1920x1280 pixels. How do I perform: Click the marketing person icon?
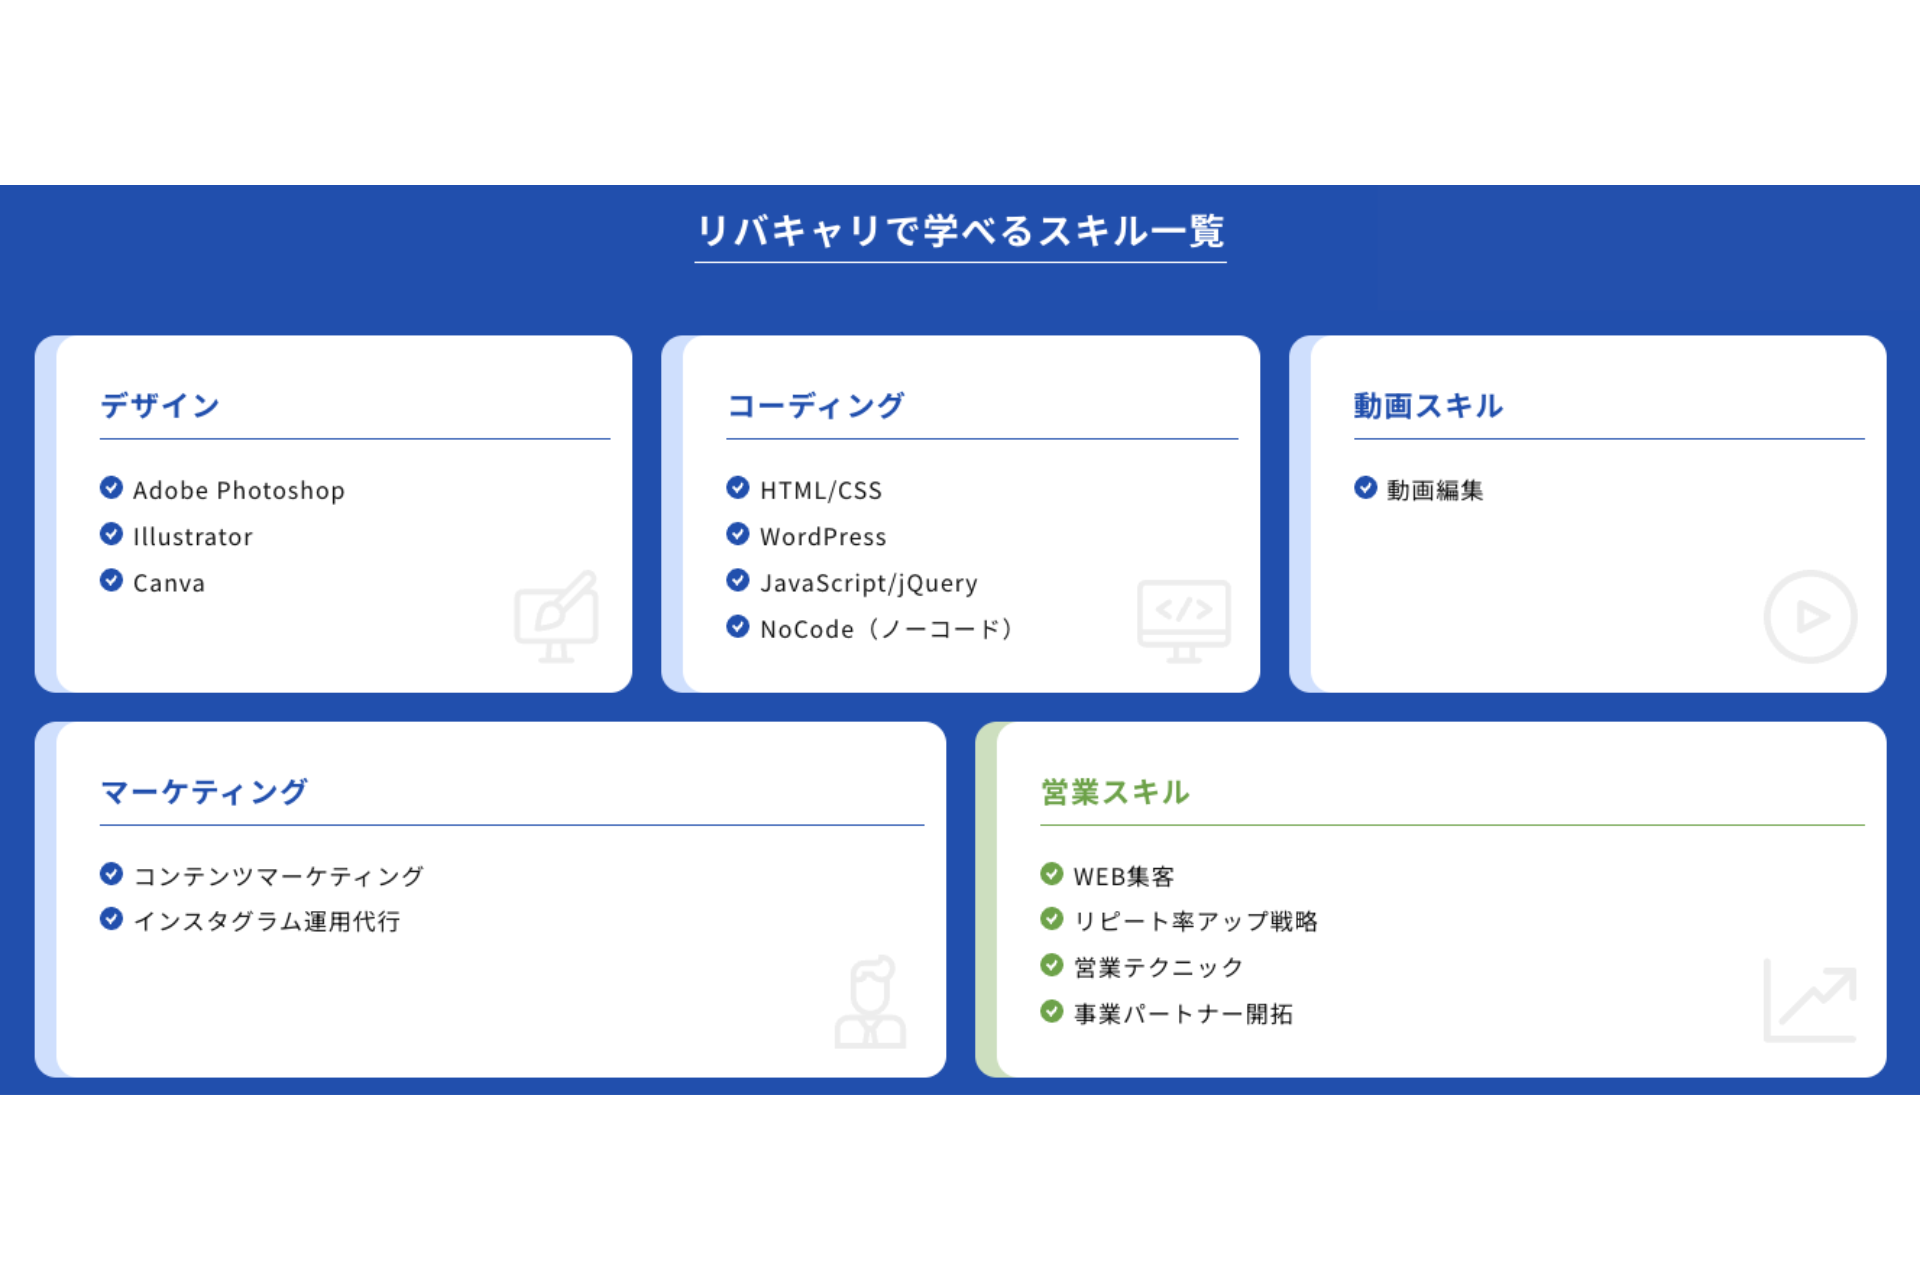870,1003
